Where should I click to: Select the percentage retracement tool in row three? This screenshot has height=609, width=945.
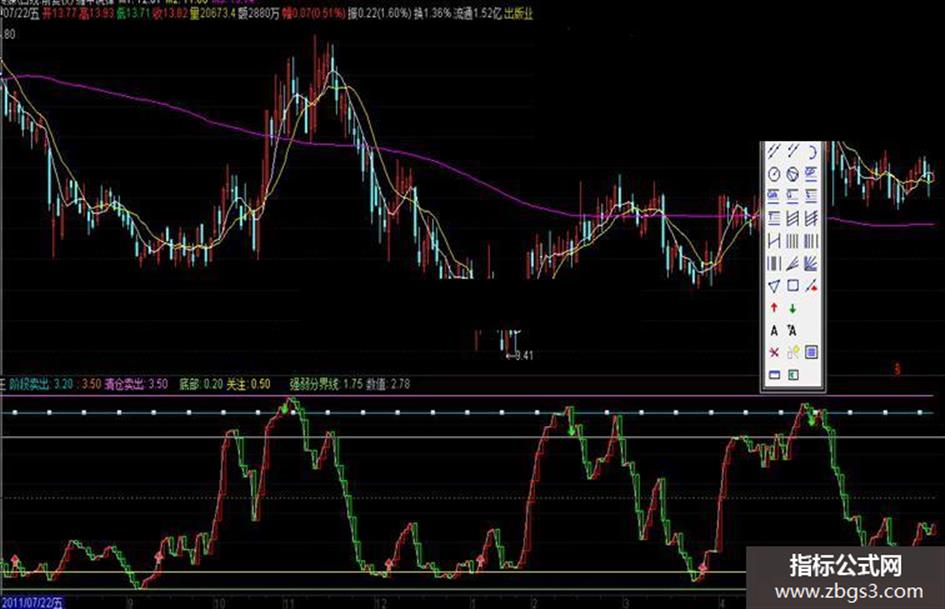pos(774,195)
